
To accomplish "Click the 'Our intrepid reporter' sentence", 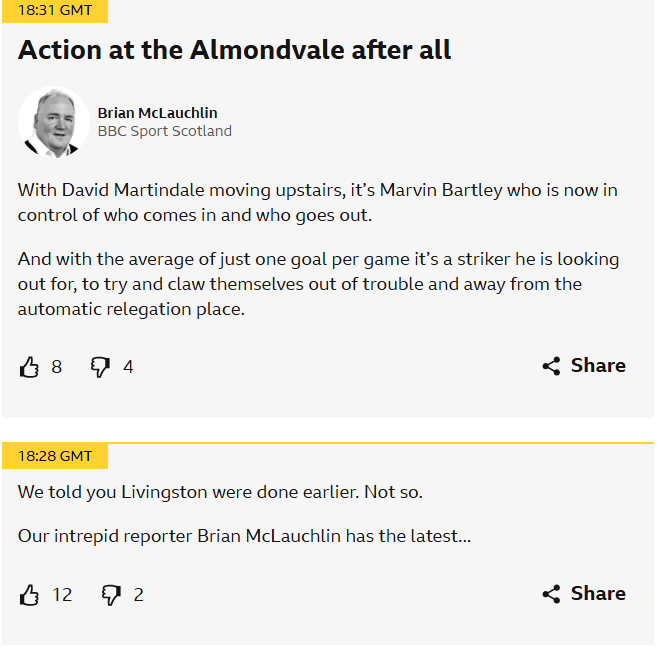I will point(244,536).
